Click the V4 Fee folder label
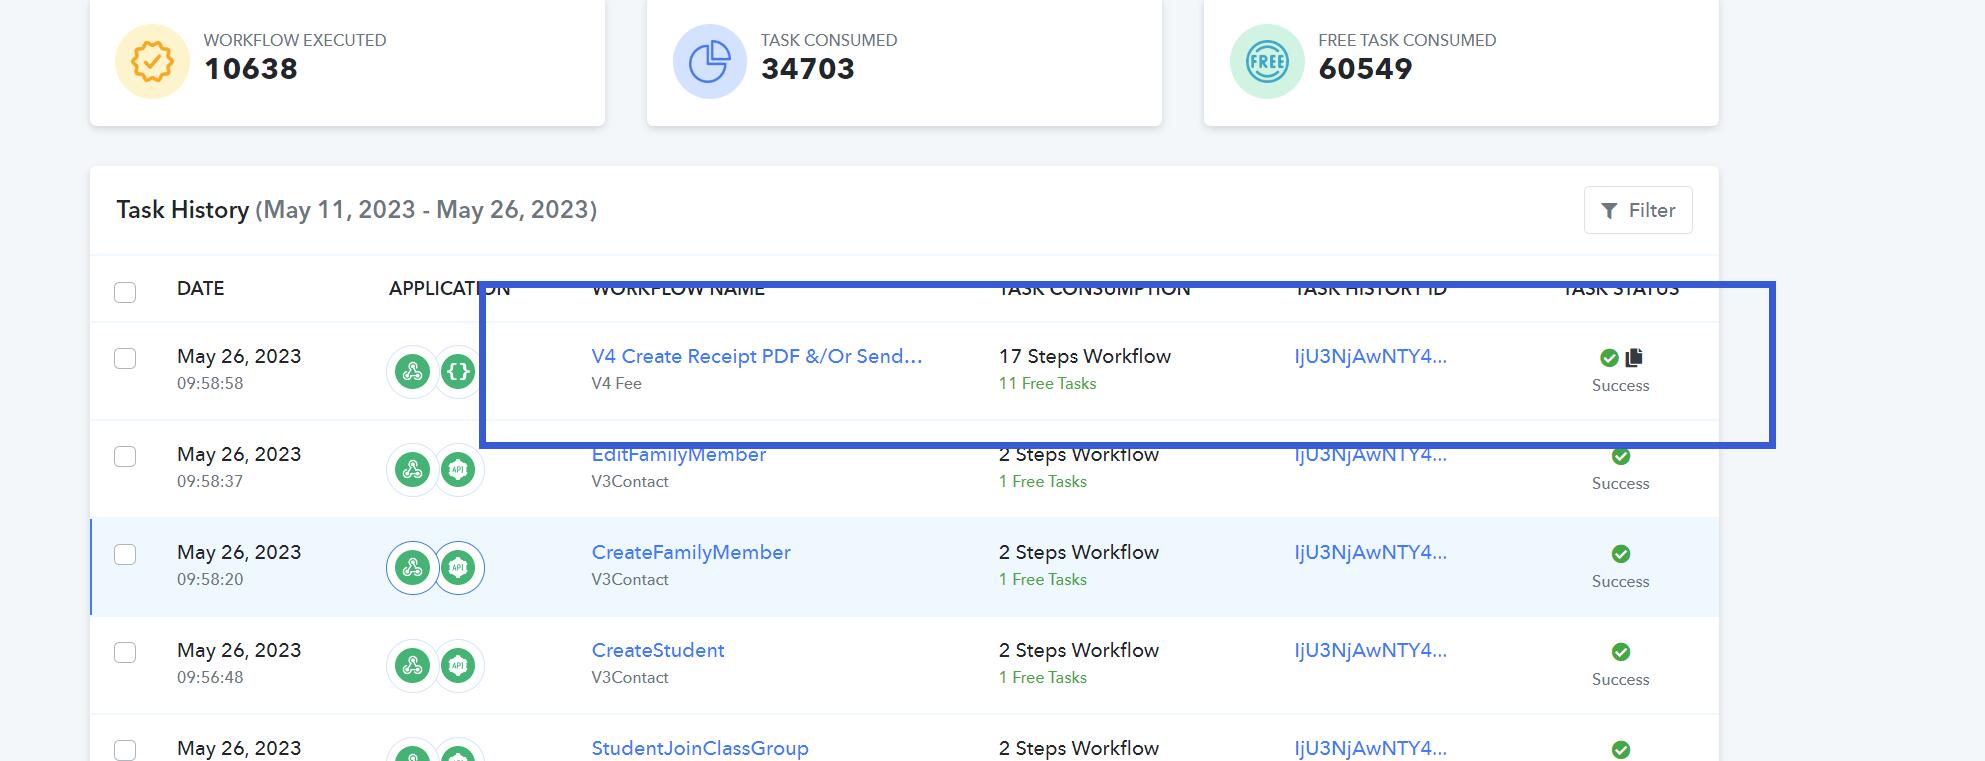This screenshot has height=761, width=1985. 616,383
